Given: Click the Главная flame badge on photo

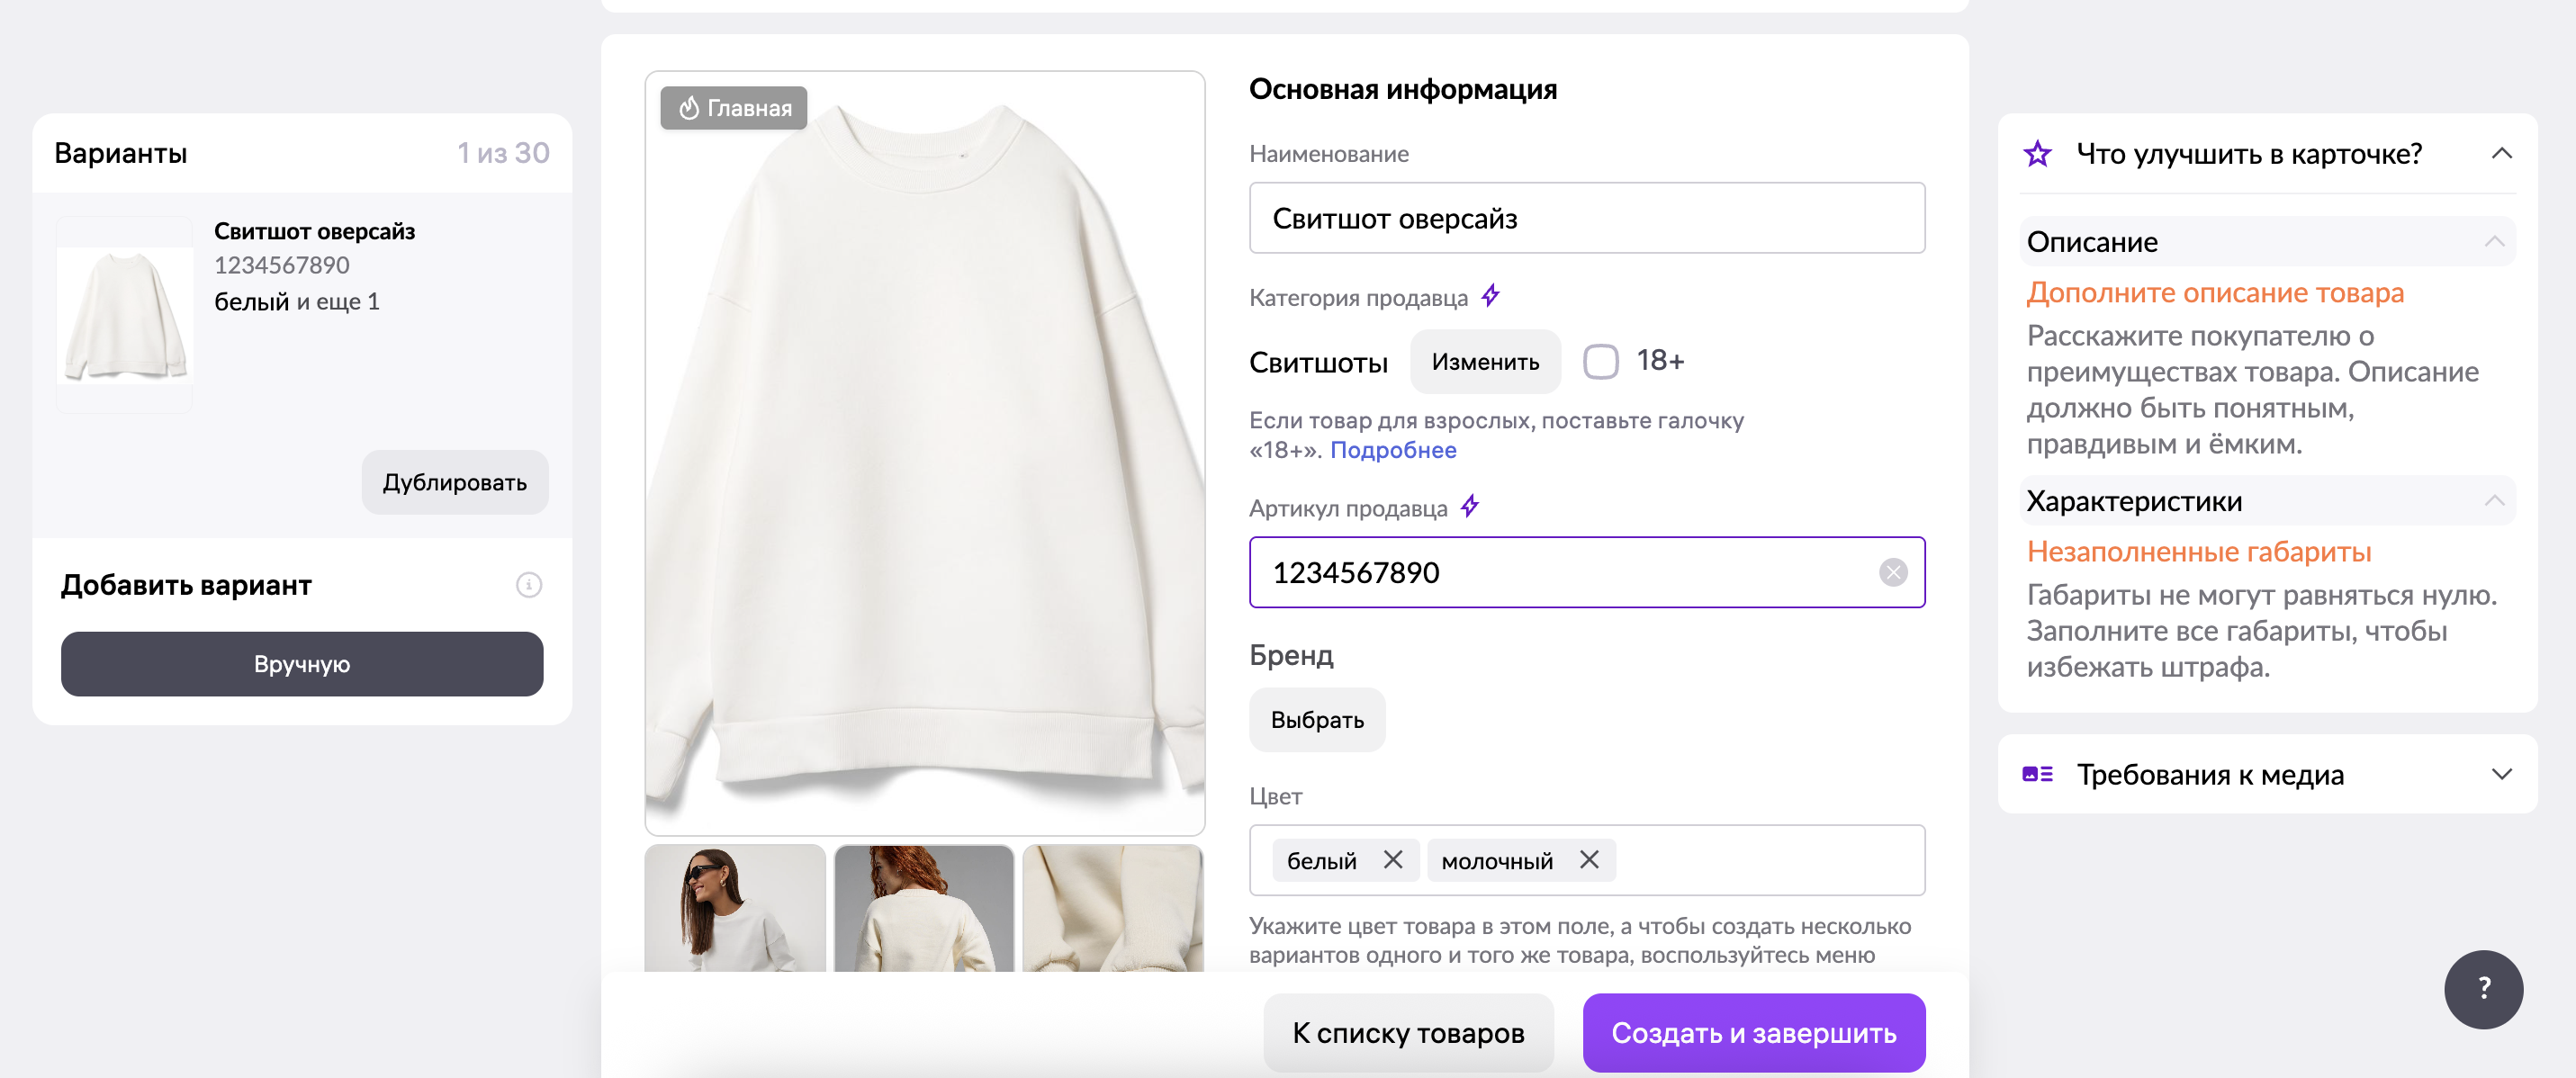Looking at the screenshot, I should coord(733,108).
